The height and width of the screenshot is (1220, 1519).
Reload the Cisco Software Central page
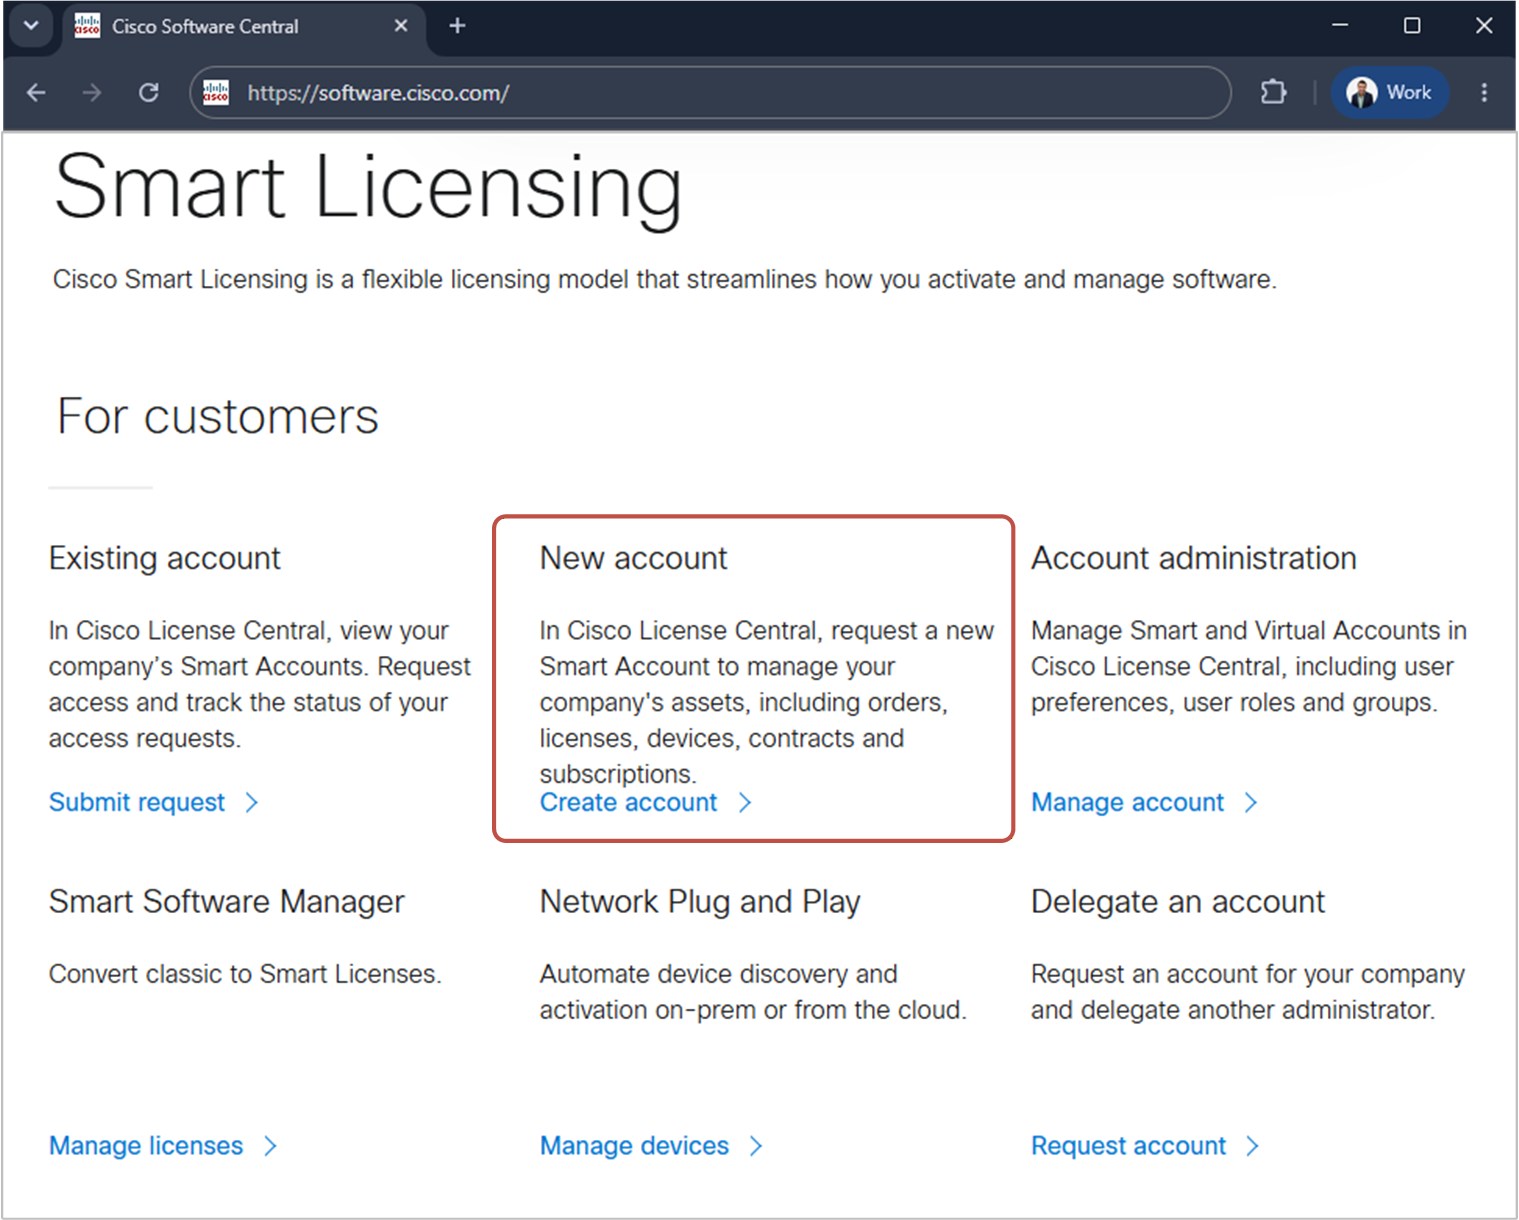click(149, 93)
